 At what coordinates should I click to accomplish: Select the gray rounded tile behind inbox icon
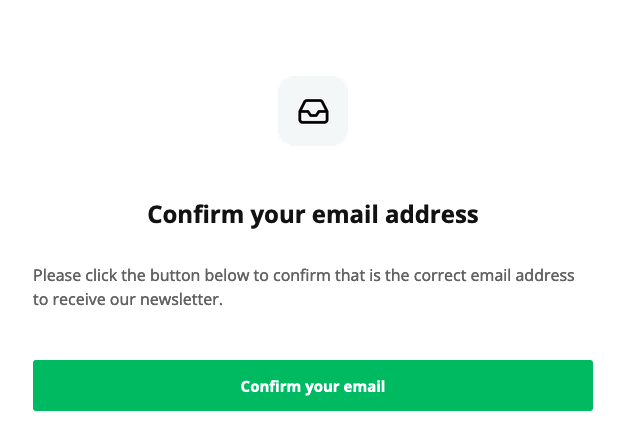tap(313, 111)
